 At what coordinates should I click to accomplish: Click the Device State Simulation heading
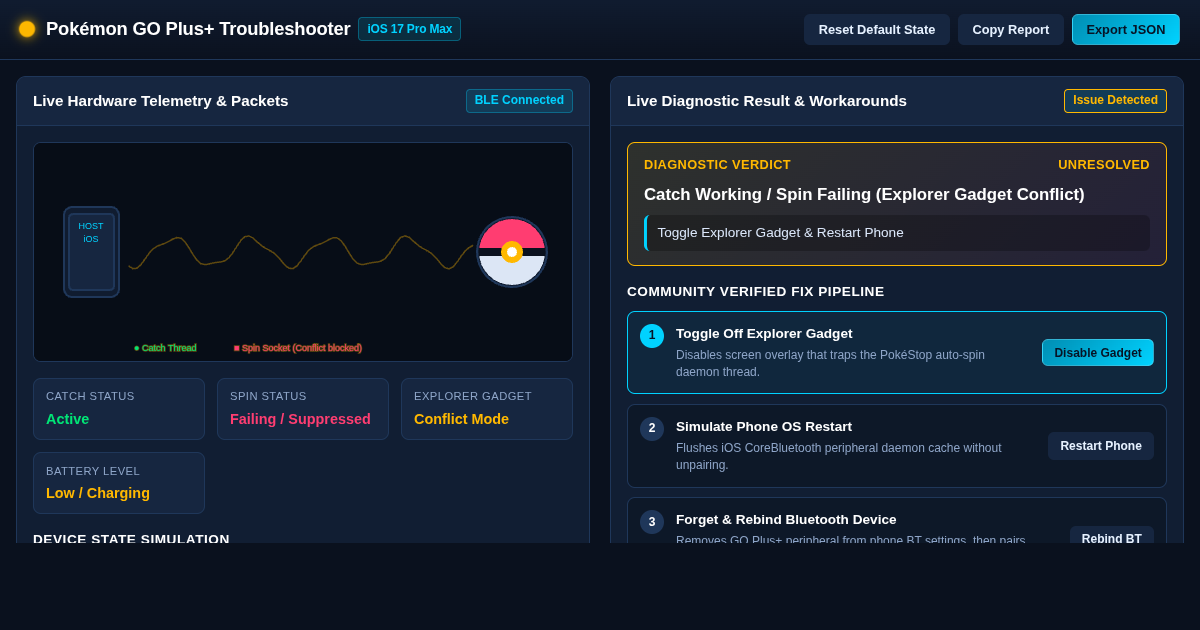131,539
